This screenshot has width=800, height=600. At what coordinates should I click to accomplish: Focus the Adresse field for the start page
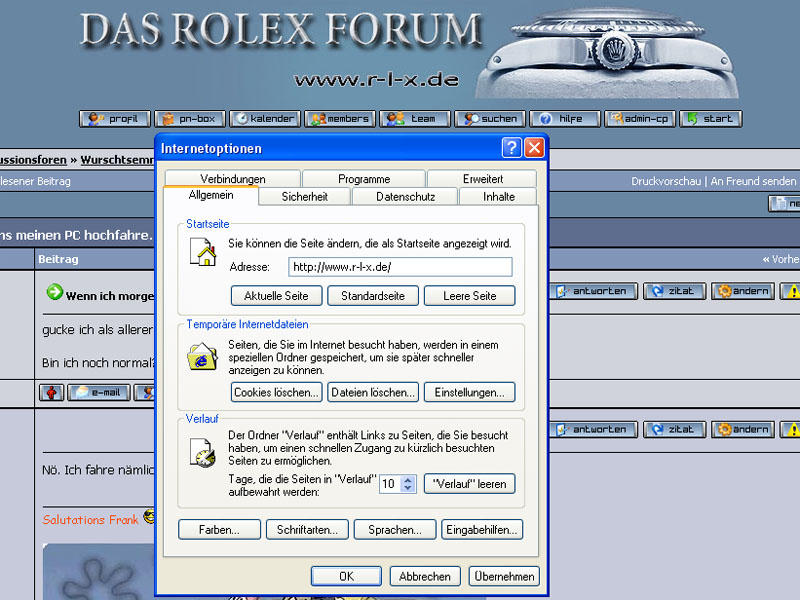(x=401, y=267)
